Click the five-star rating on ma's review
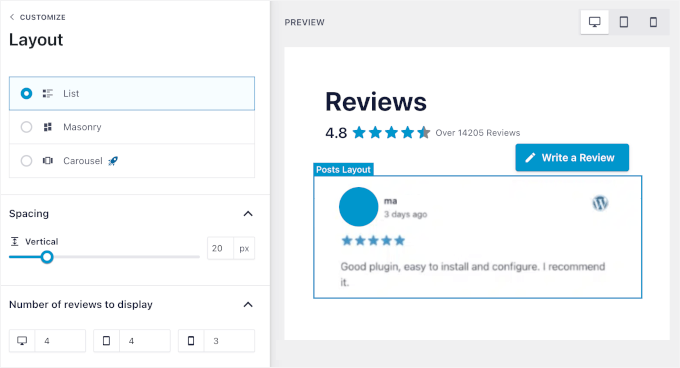The height and width of the screenshot is (368, 680). point(373,241)
